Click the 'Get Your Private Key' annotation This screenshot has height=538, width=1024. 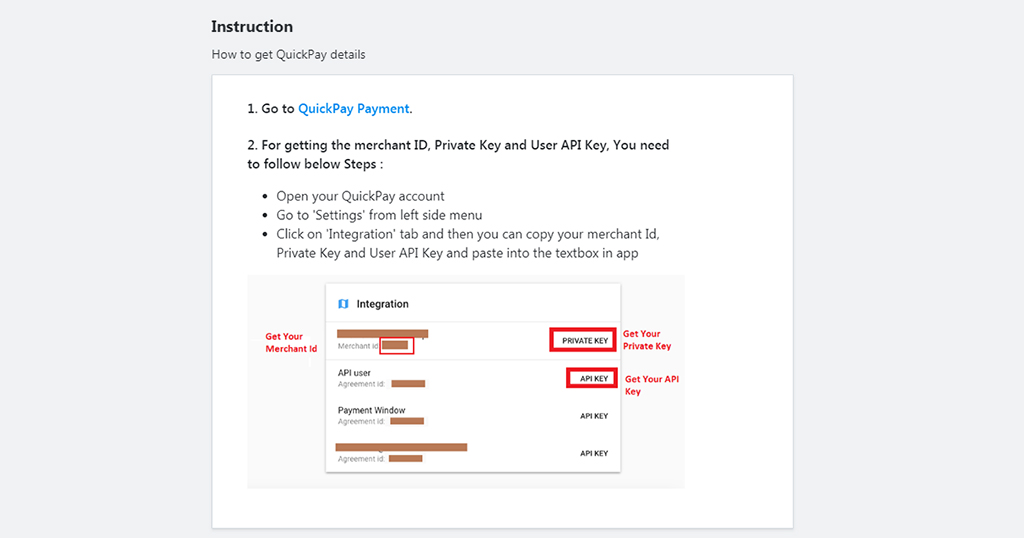[647, 340]
